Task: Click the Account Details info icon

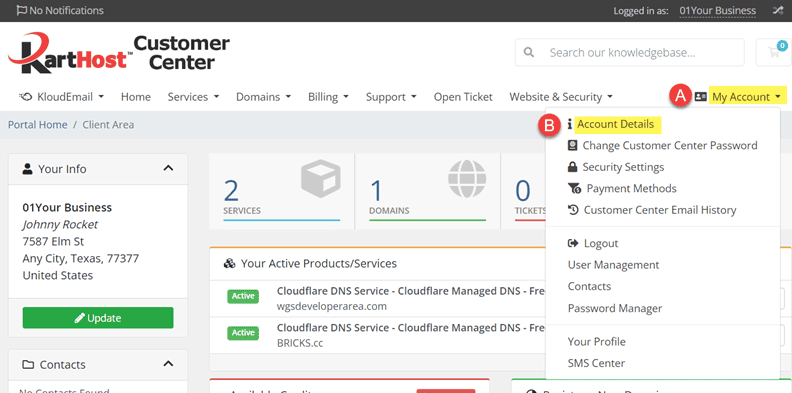Action: click(570, 124)
